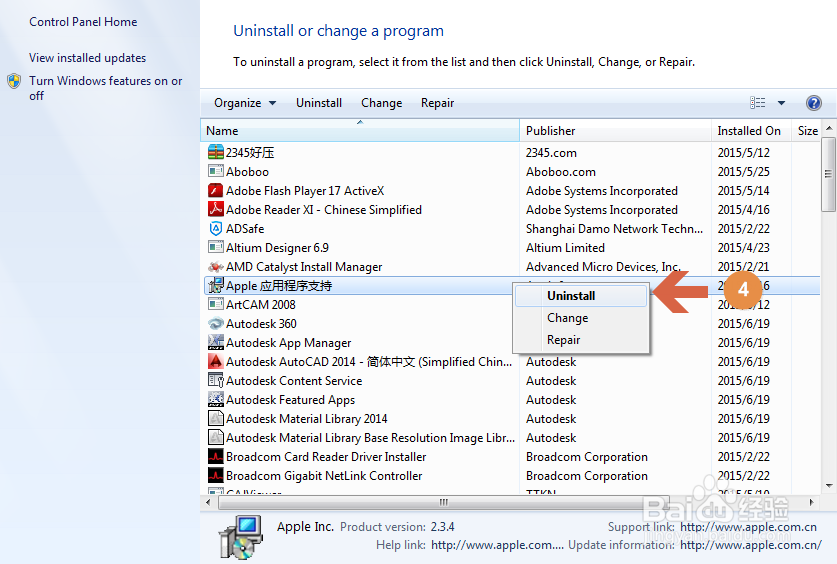
Task: Click the 2345好压 program icon
Action: click(216, 153)
